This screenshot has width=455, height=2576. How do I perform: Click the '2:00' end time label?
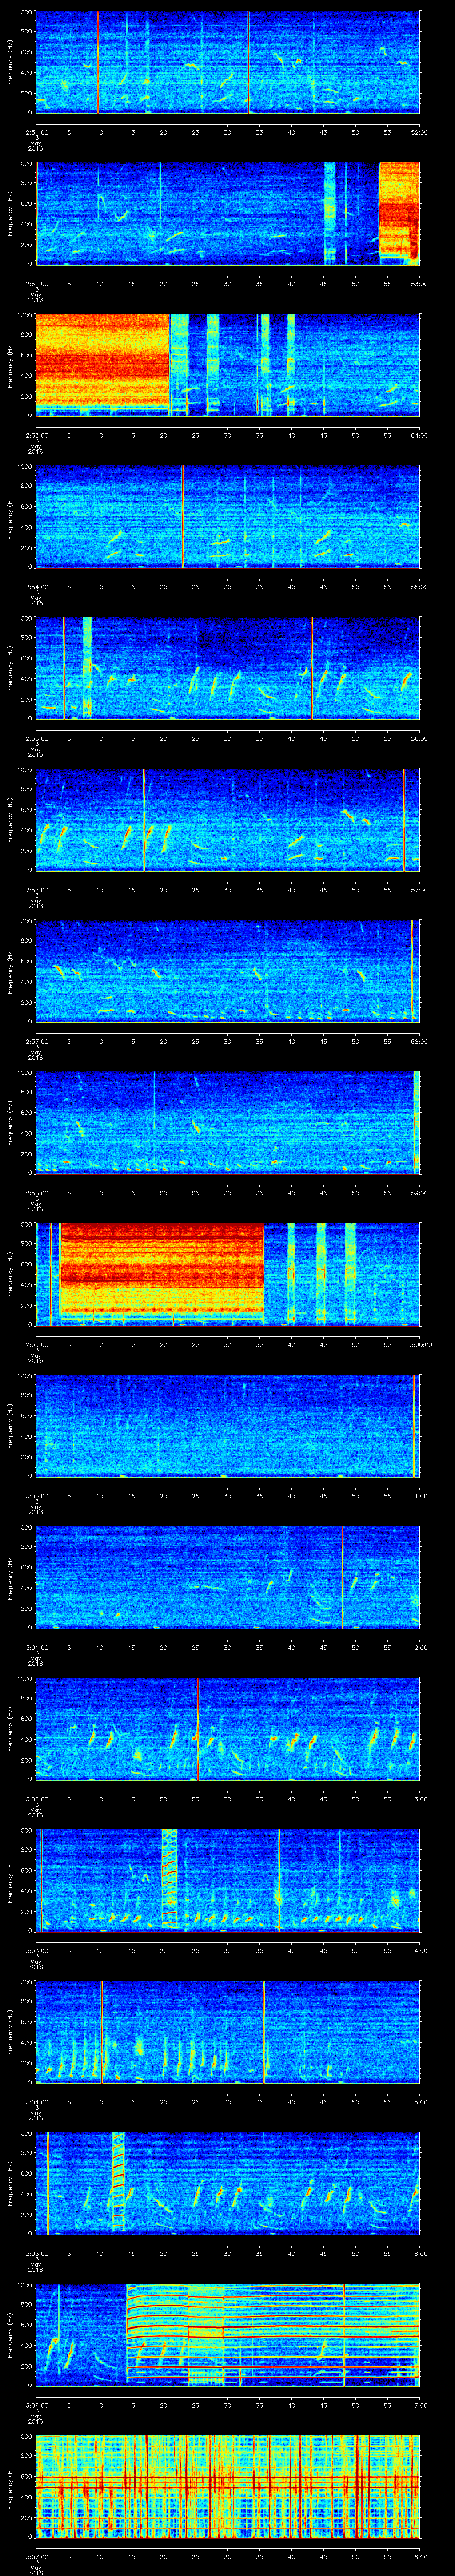(x=421, y=1647)
